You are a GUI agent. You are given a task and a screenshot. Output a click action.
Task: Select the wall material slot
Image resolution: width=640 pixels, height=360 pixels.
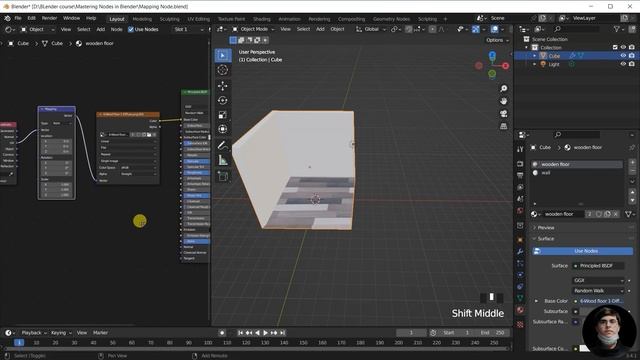(x=577, y=173)
